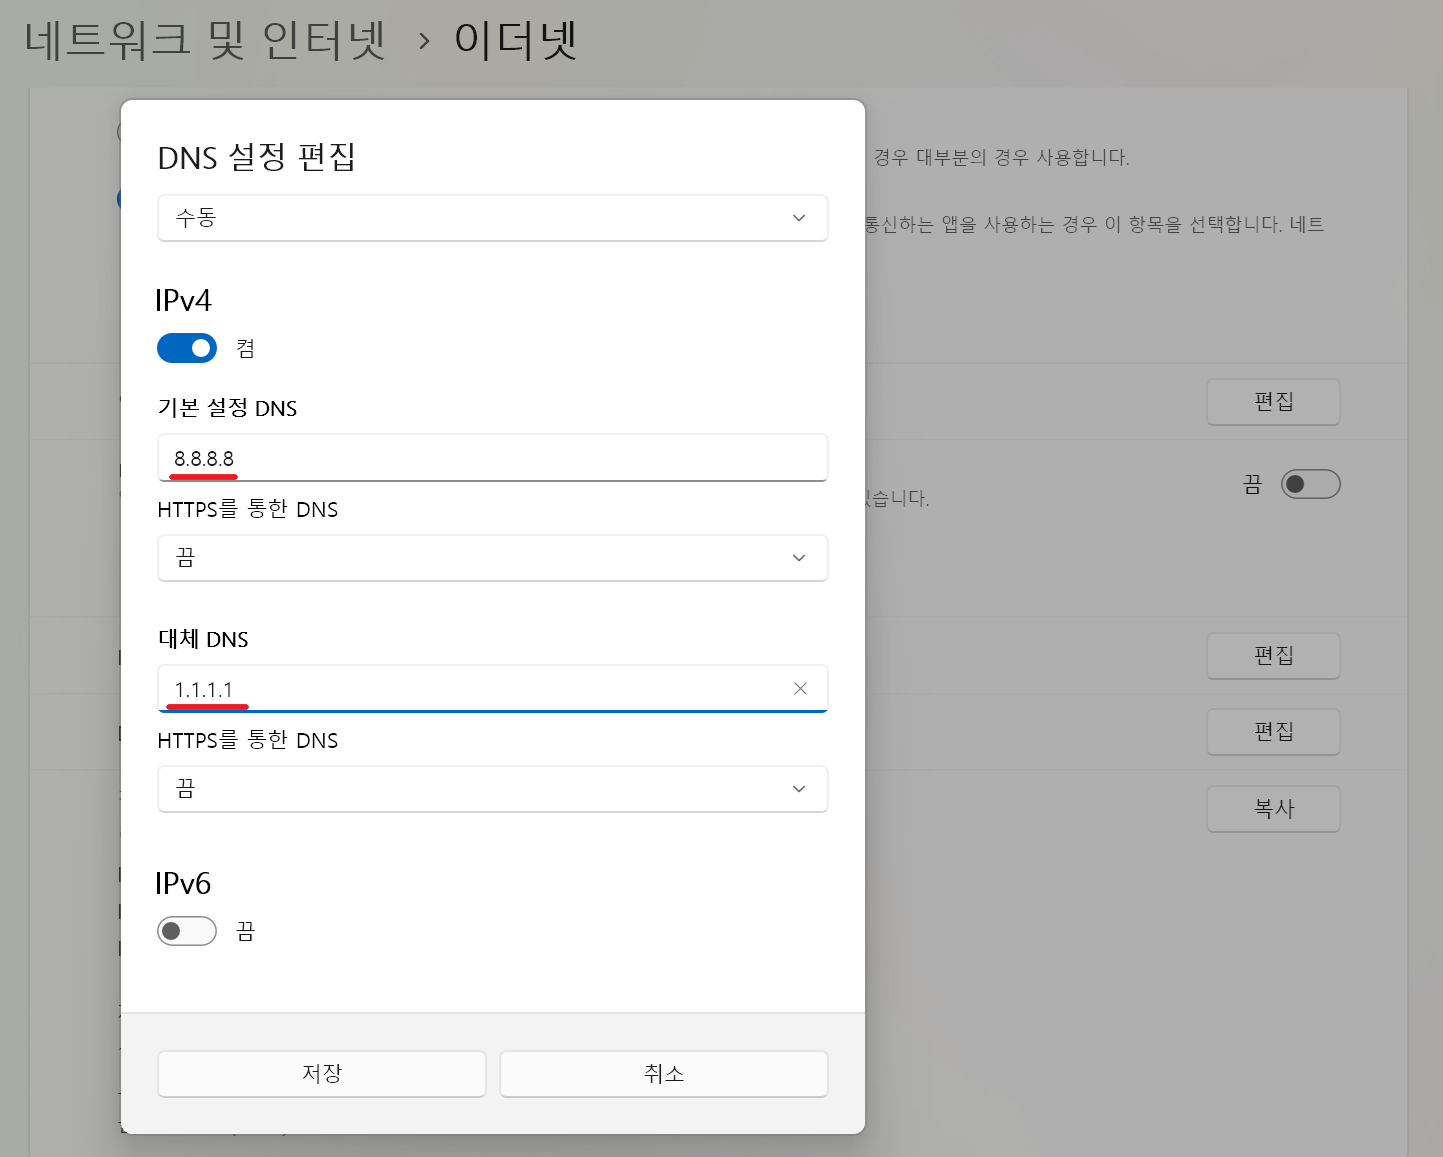Image resolution: width=1443 pixels, height=1157 pixels.
Task: Click the 복사 button in background page
Action: [x=1273, y=809]
